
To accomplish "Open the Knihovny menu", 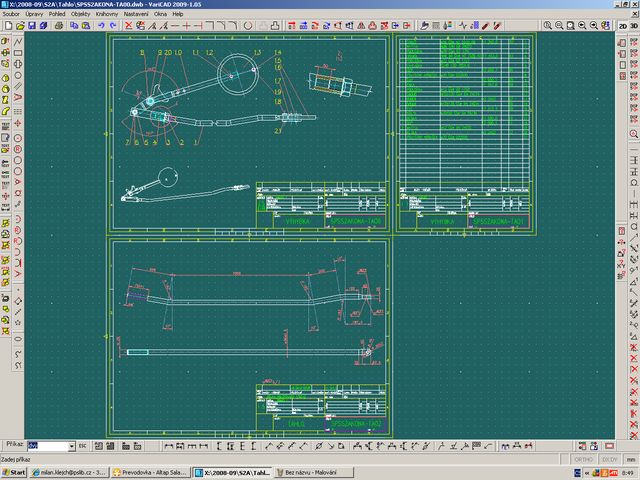I will point(107,14).
